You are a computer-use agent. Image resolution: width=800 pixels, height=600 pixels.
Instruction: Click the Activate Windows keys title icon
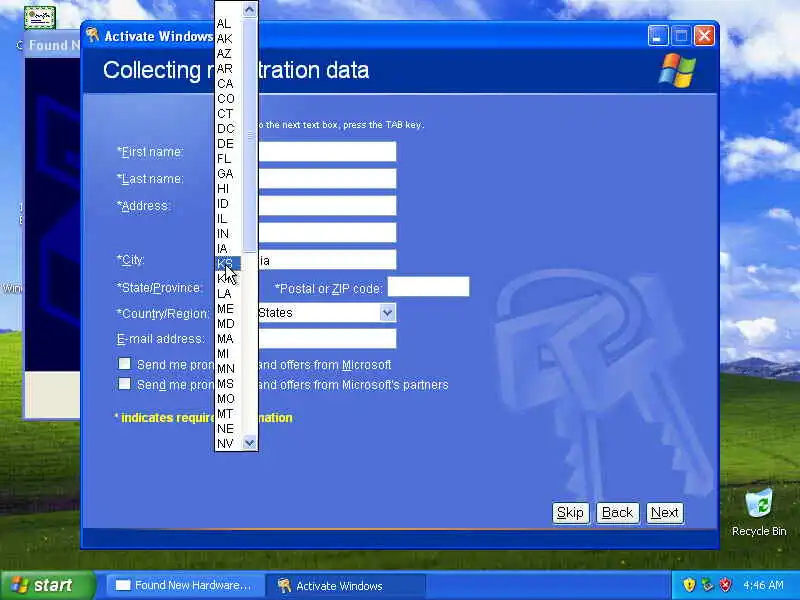click(92, 35)
